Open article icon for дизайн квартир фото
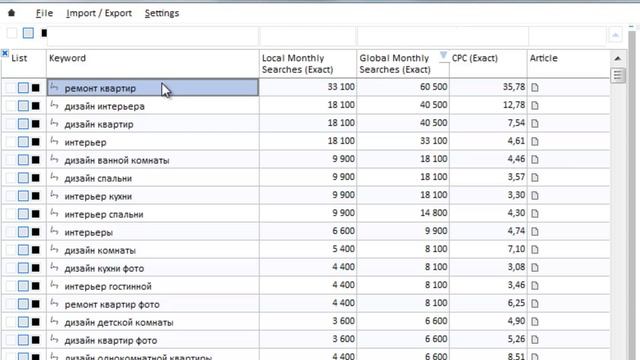This screenshot has width=640, height=360. click(535, 339)
